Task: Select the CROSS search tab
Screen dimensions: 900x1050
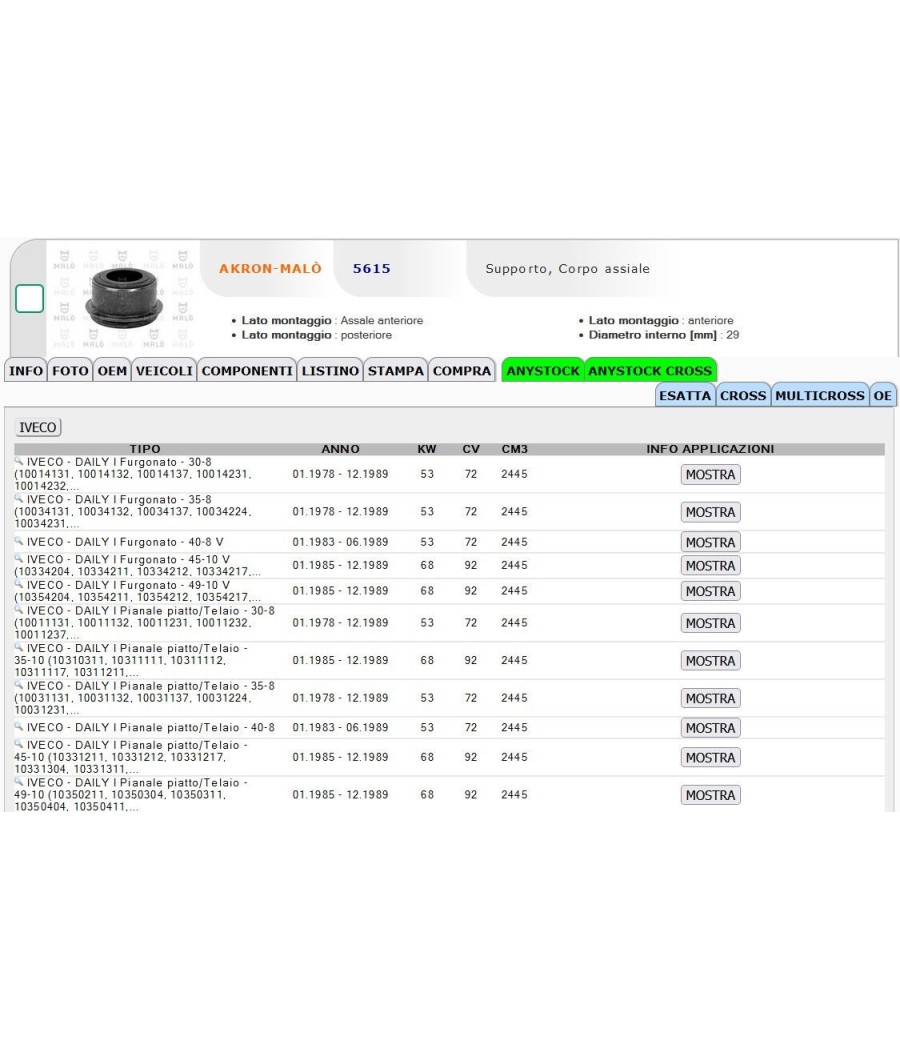Action: (743, 395)
